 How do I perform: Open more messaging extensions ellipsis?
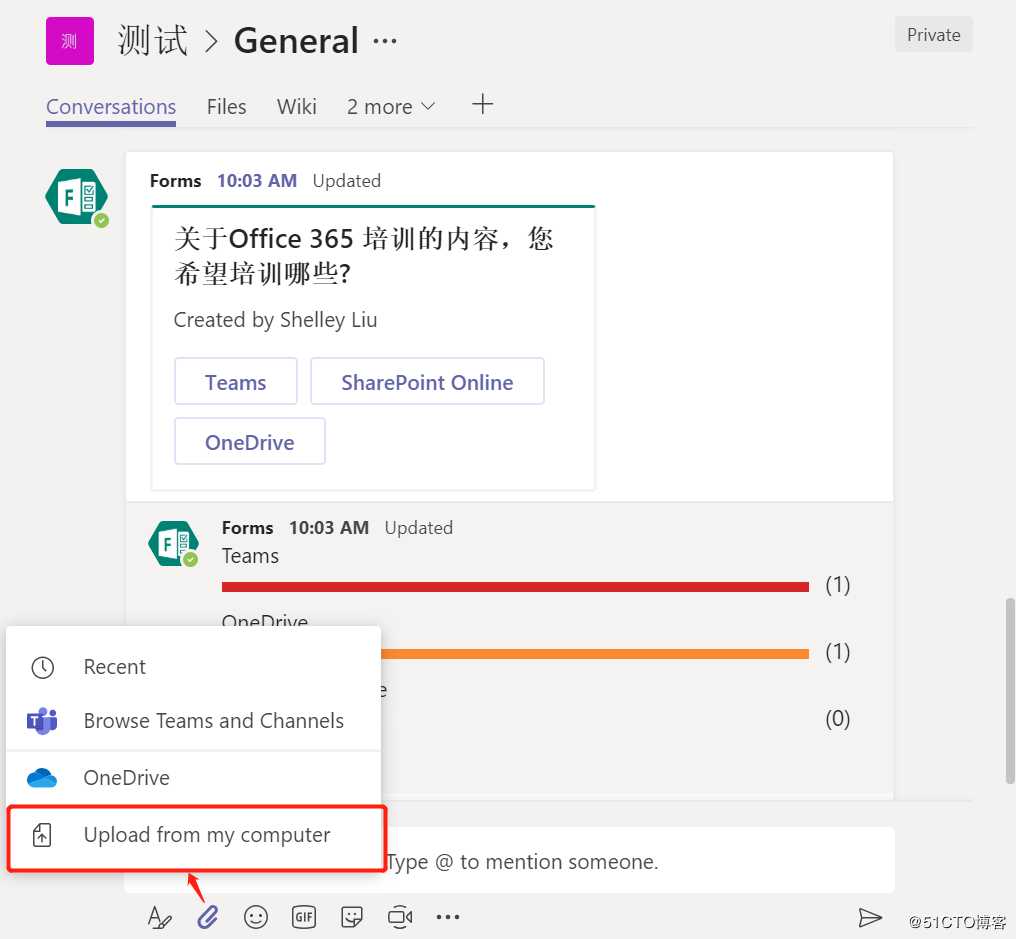click(448, 917)
